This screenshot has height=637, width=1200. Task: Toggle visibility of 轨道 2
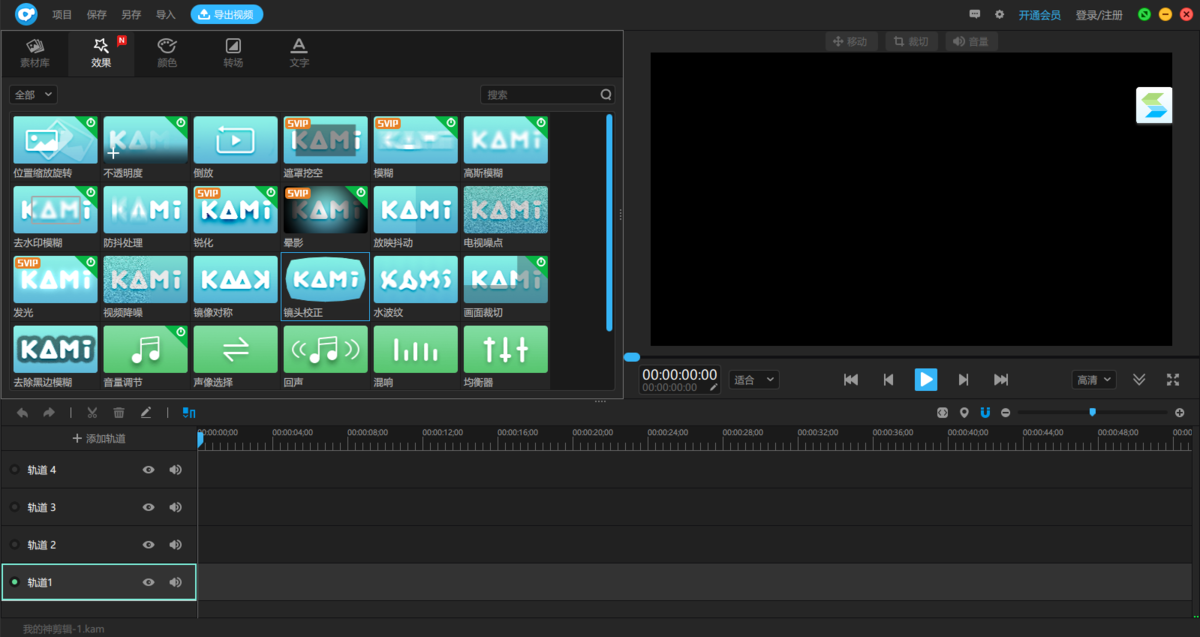[149, 545]
